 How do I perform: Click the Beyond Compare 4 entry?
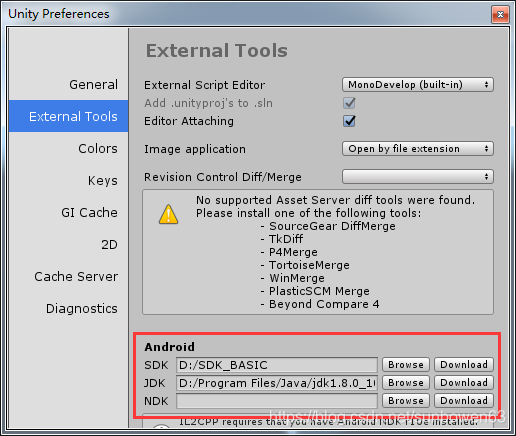point(324,304)
